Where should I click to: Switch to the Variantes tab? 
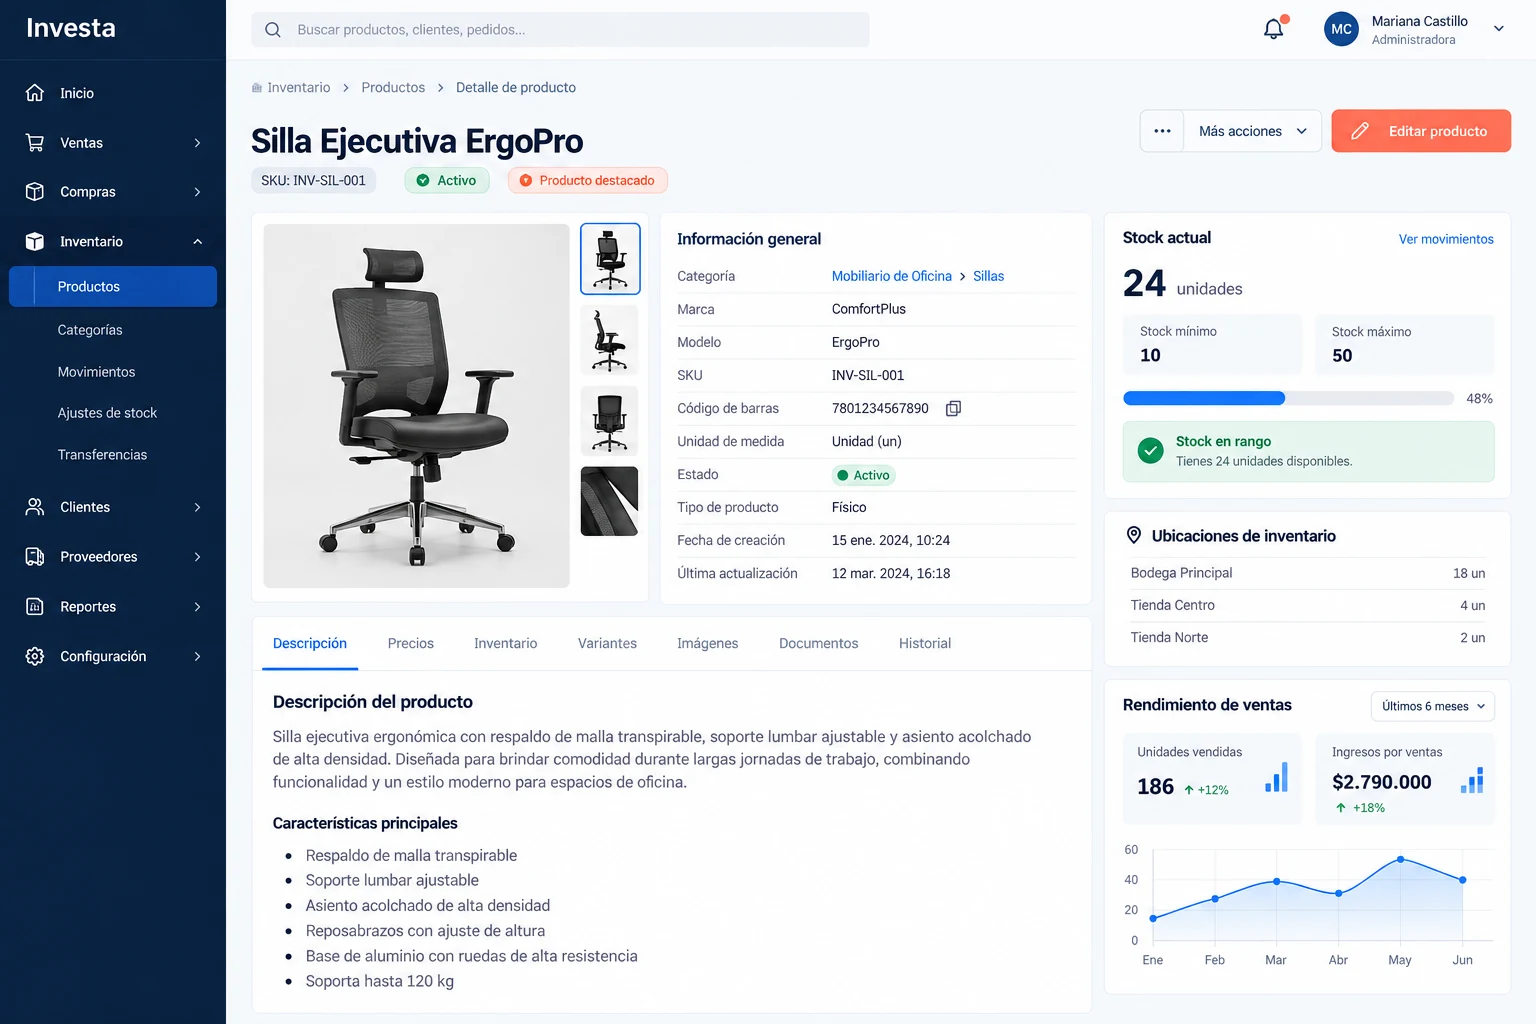point(607,643)
